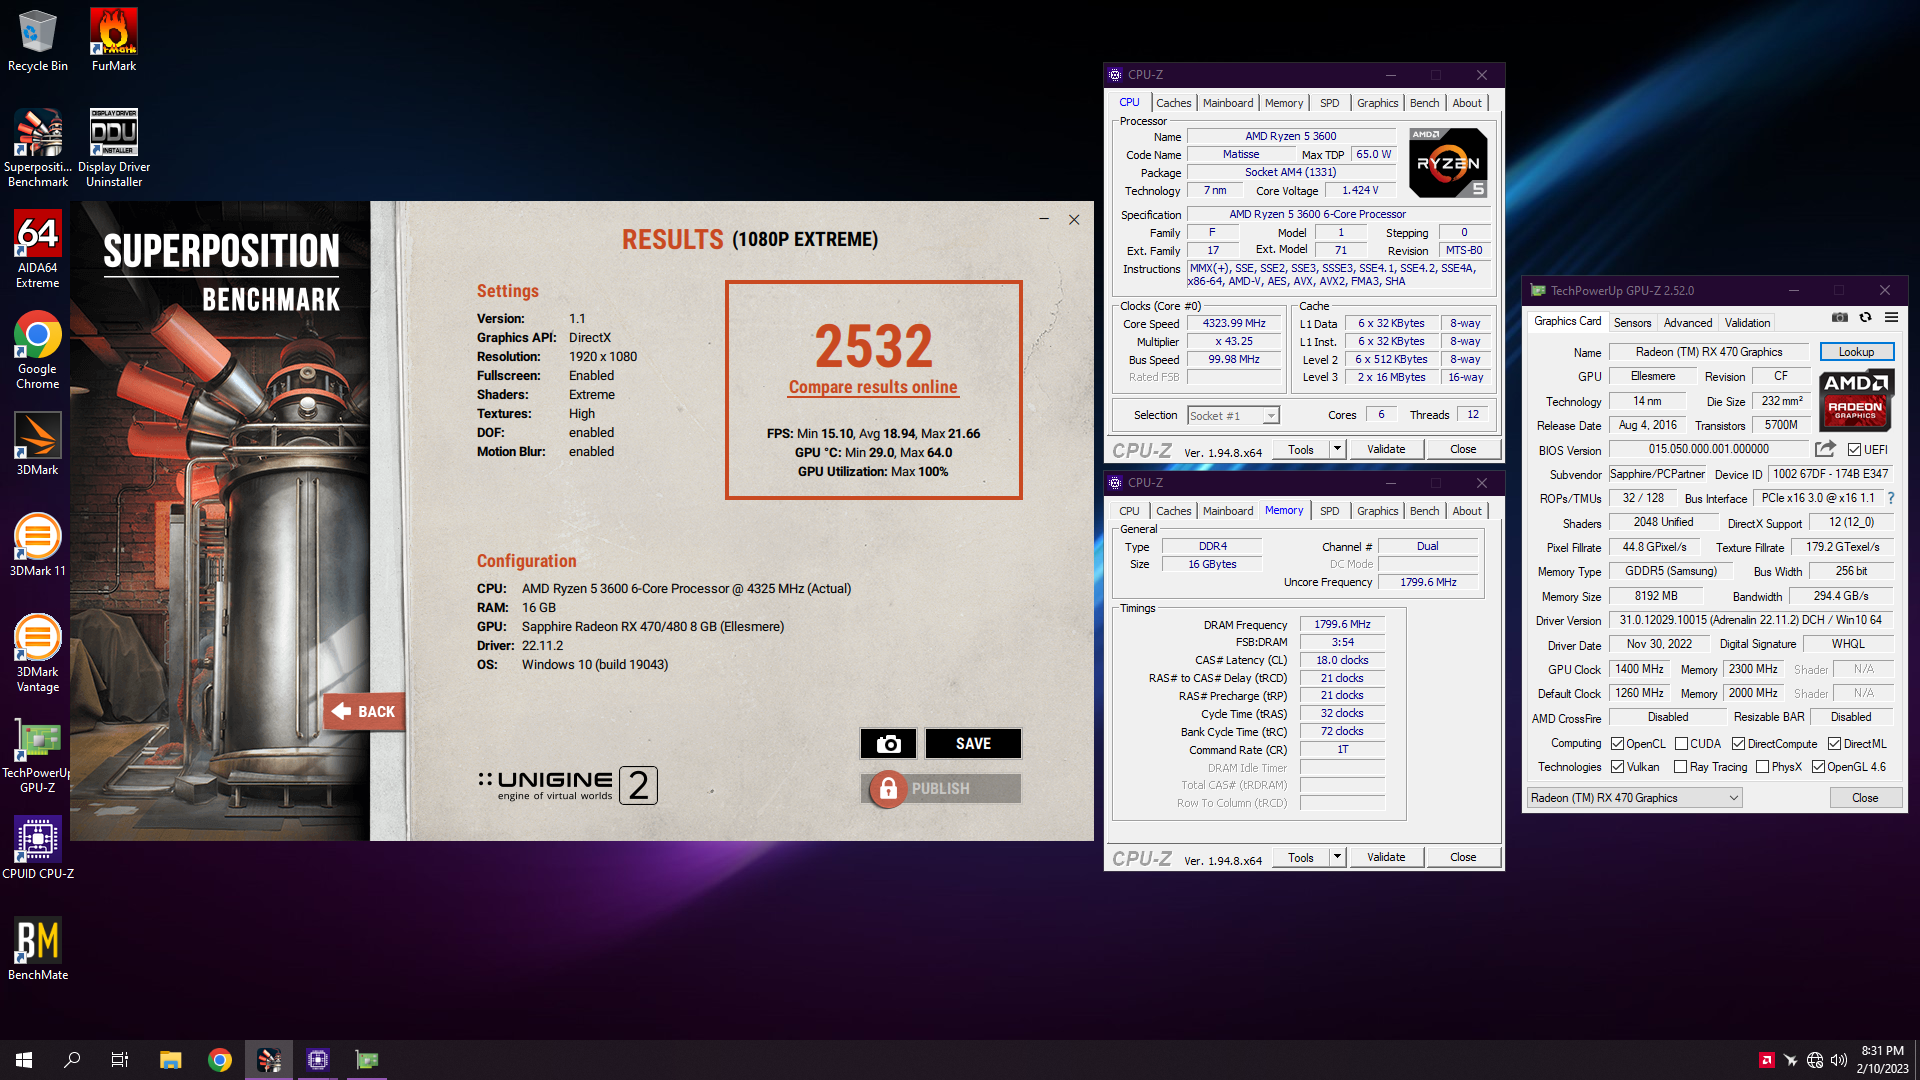Screen dimensions: 1920x1080
Task: Click GPU-Z screenshot camera icon
Action: point(1840,318)
